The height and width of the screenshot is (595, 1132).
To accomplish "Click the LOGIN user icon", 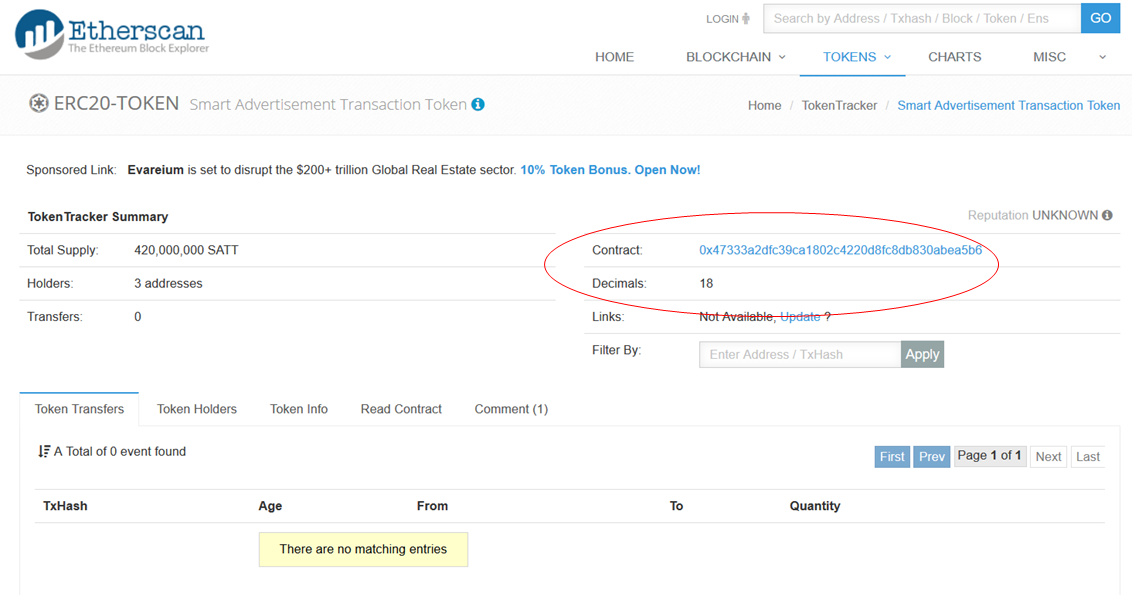I will [x=746, y=19].
